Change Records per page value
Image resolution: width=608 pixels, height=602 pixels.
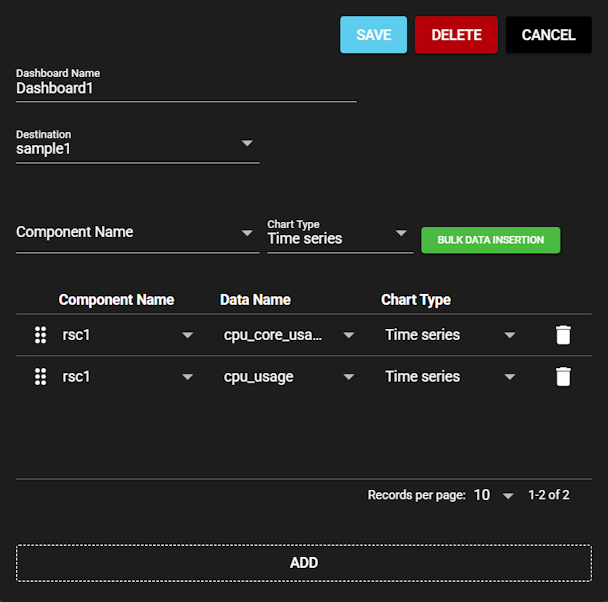pyautogui.click(x=493, y=495)
